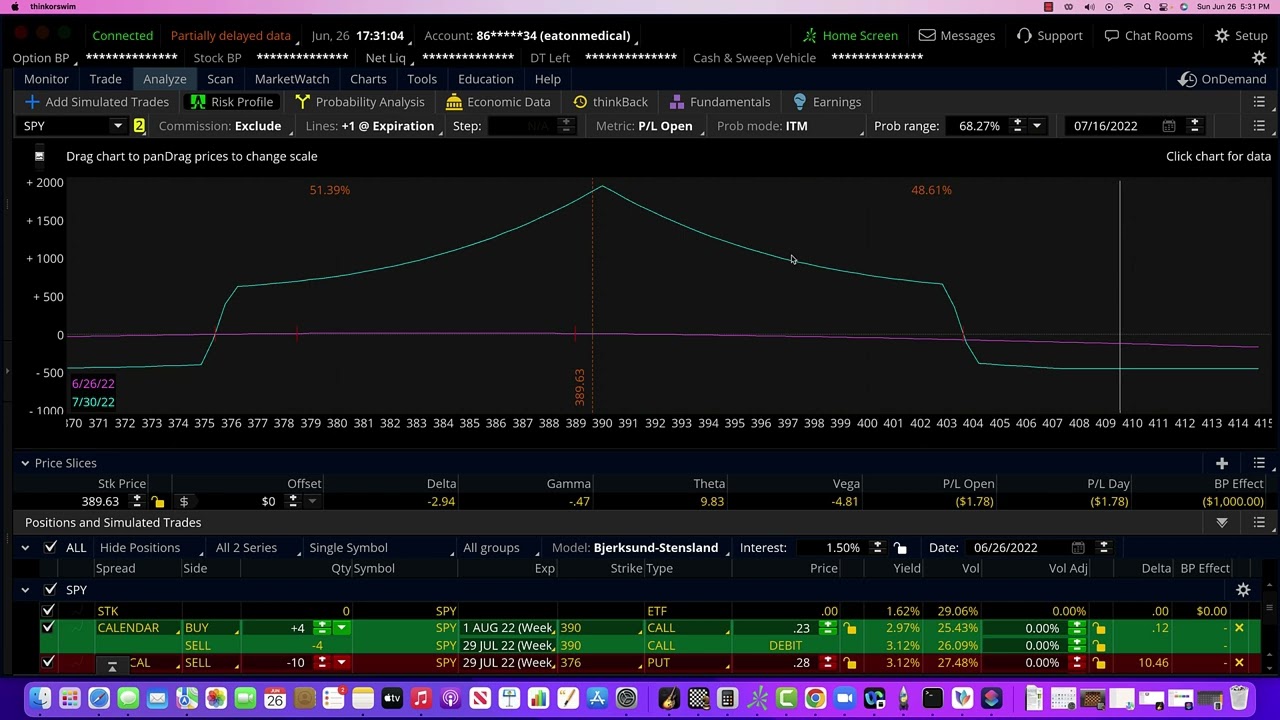The width and height of the screenshot is (1280, 720).
Task: Add a new price slice with plus
Action: pyautogui.click(x=1221, y=463)
